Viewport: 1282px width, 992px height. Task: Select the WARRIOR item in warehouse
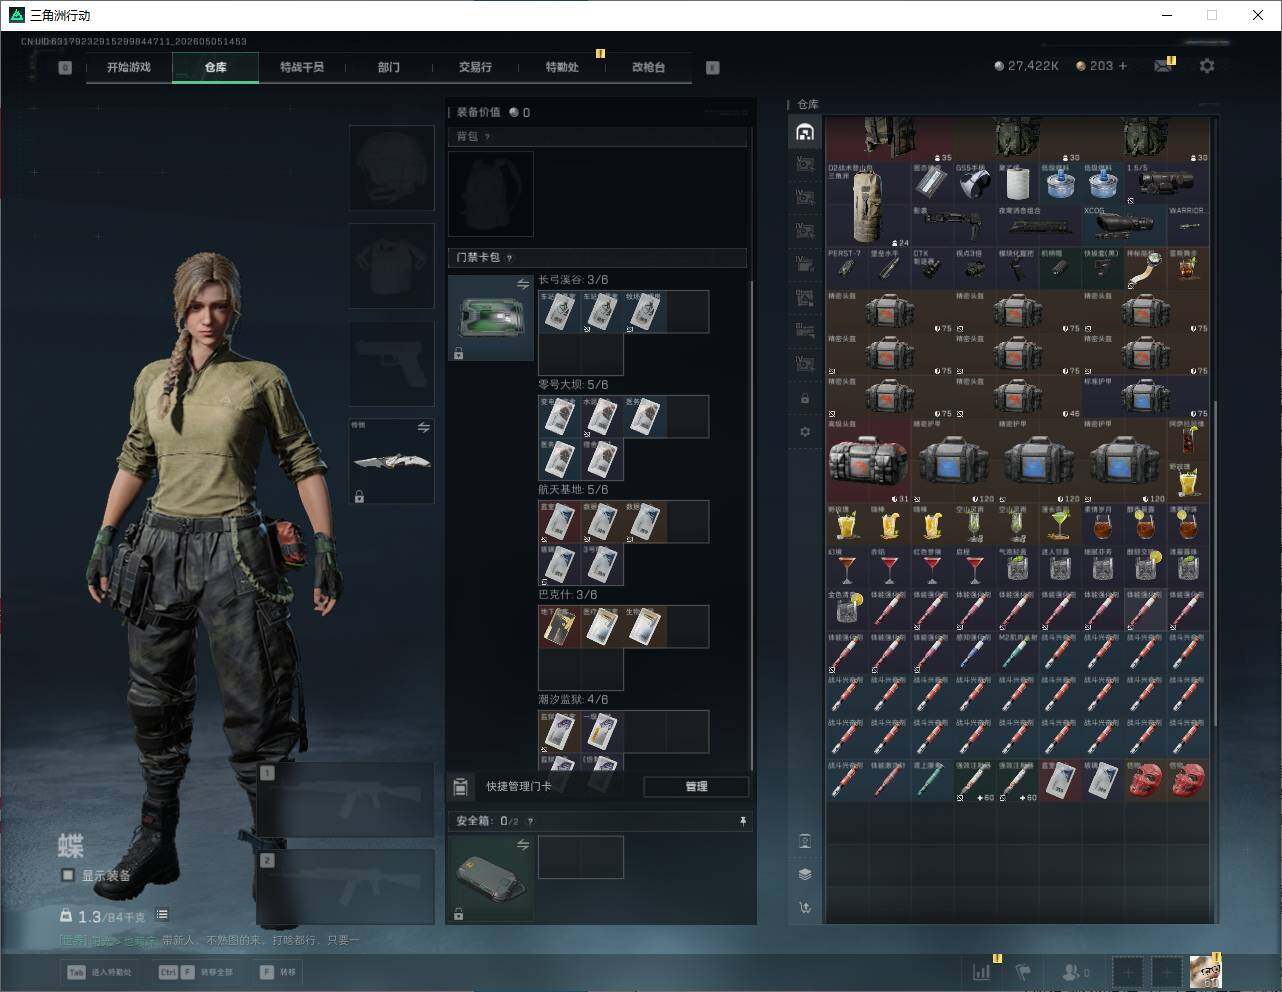tap(1188, 226)
